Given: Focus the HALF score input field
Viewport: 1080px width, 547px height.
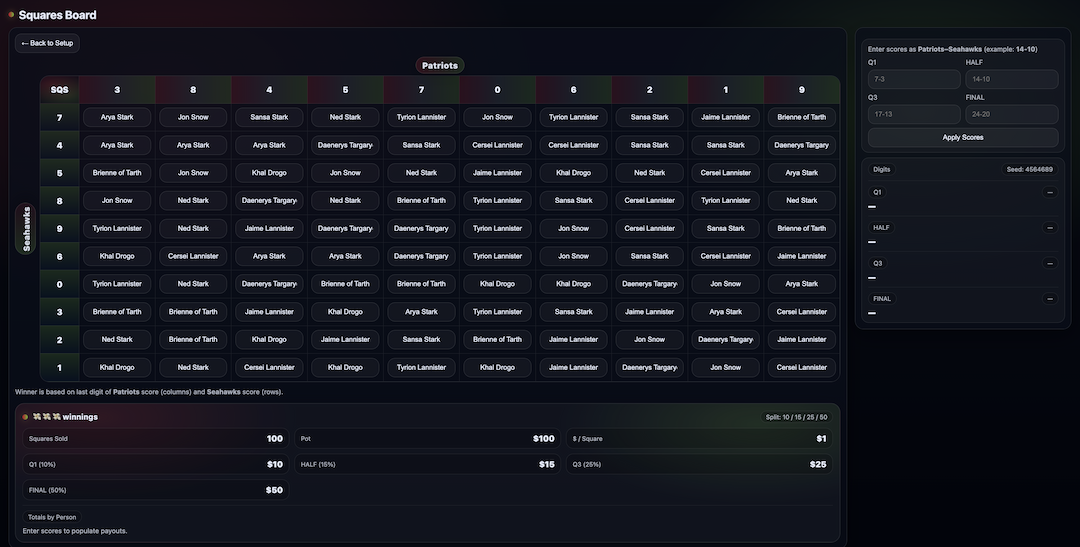Looking at the screenshot, I should pos(1011,79).
